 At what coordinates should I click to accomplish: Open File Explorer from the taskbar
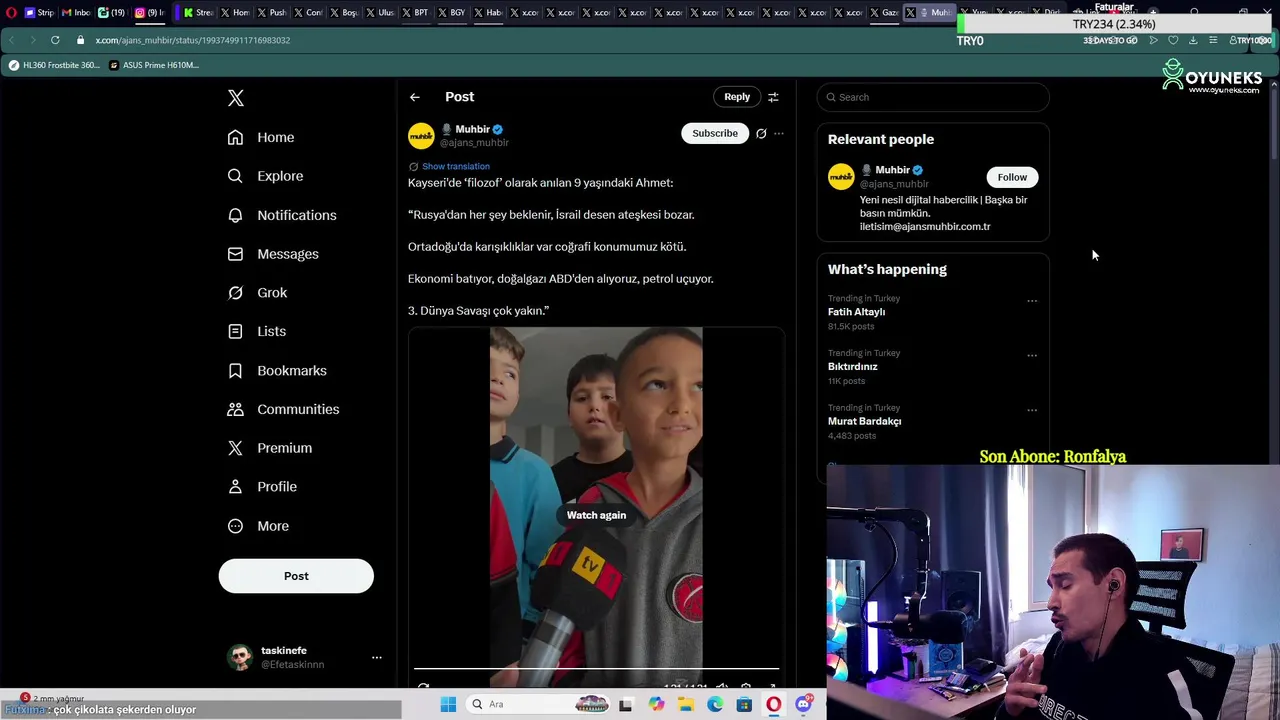pos(686,704)
